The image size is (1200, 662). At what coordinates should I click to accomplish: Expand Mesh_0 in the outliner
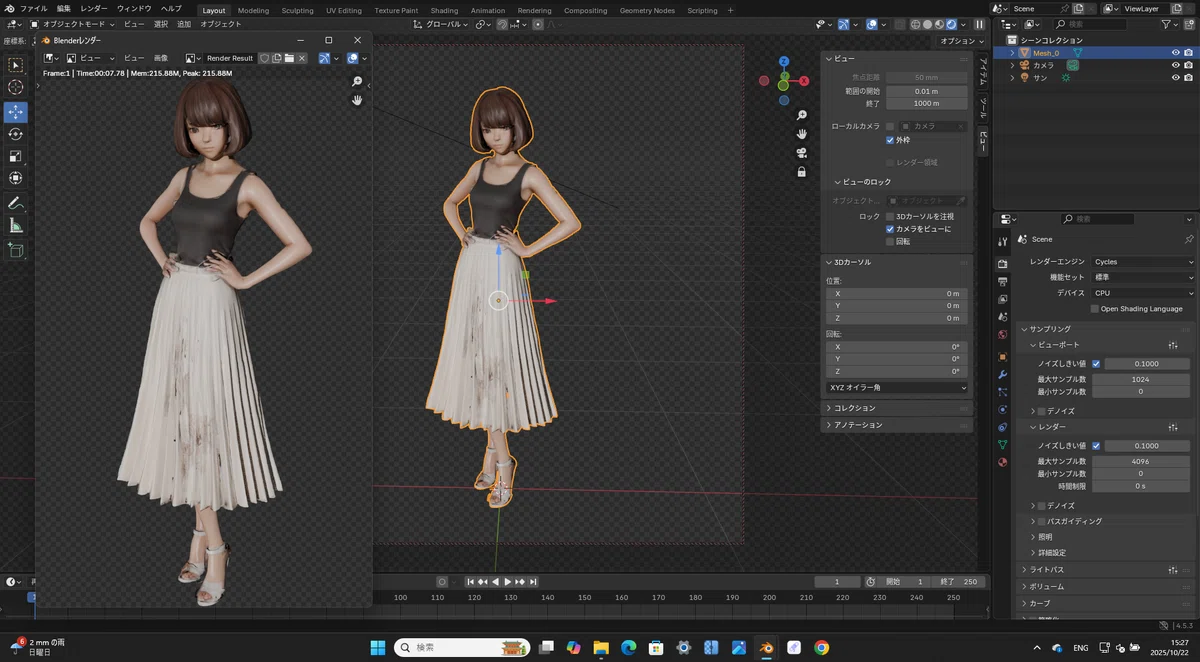[1012, 53]
